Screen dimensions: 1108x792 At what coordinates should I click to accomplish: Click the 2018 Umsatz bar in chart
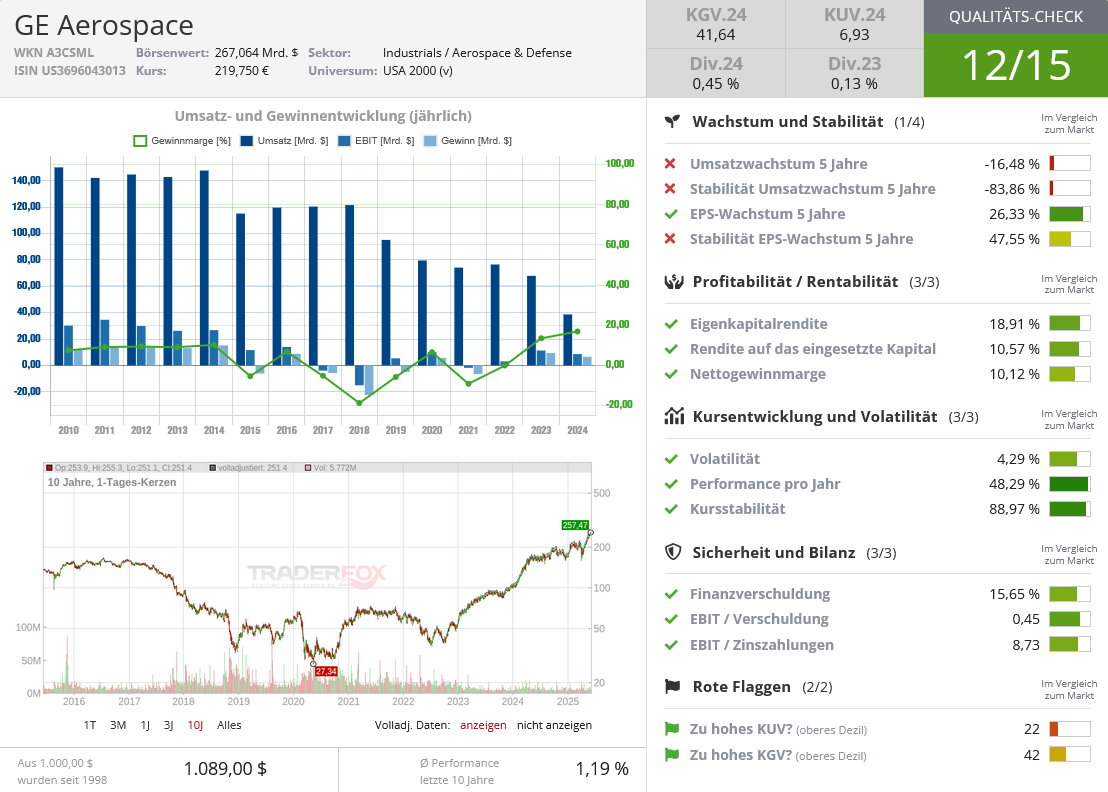point(350,285)
